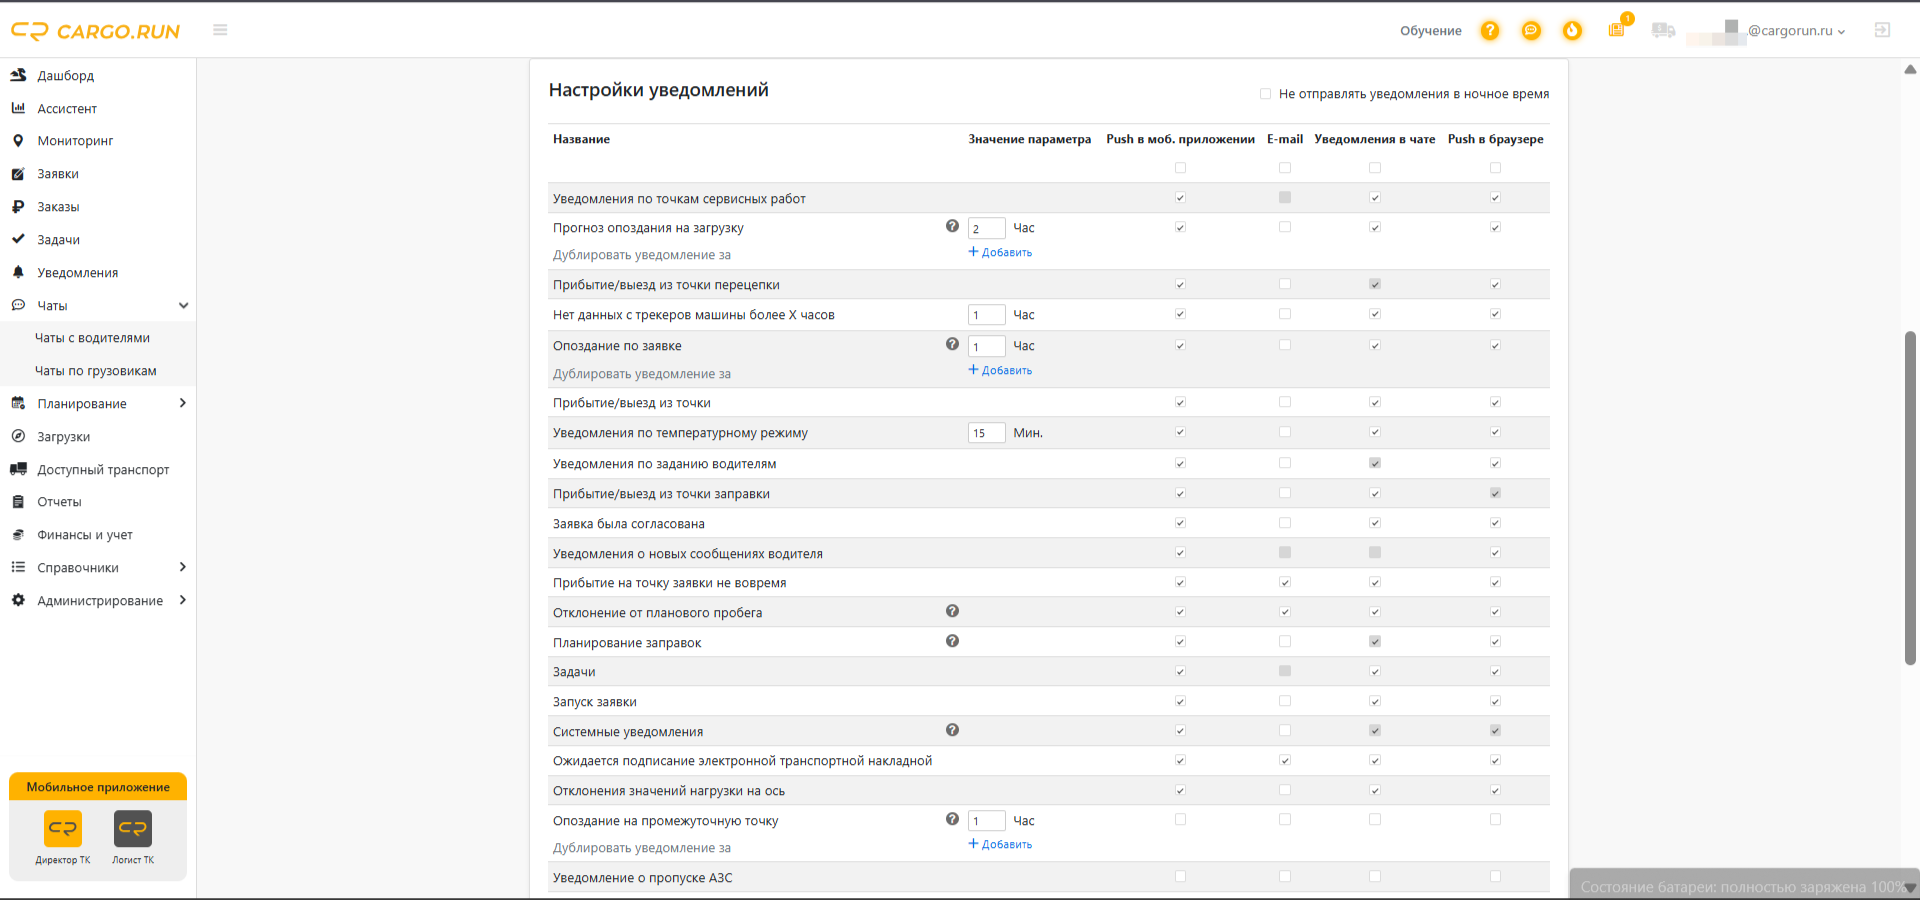Show help for Опоздание по заявке

pos(952,344)
